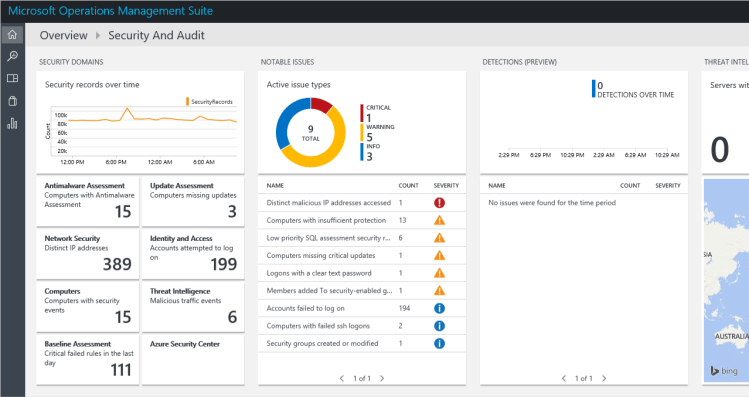
Task: Open the Threat Intelligence tile
Action: pos(193,307)
